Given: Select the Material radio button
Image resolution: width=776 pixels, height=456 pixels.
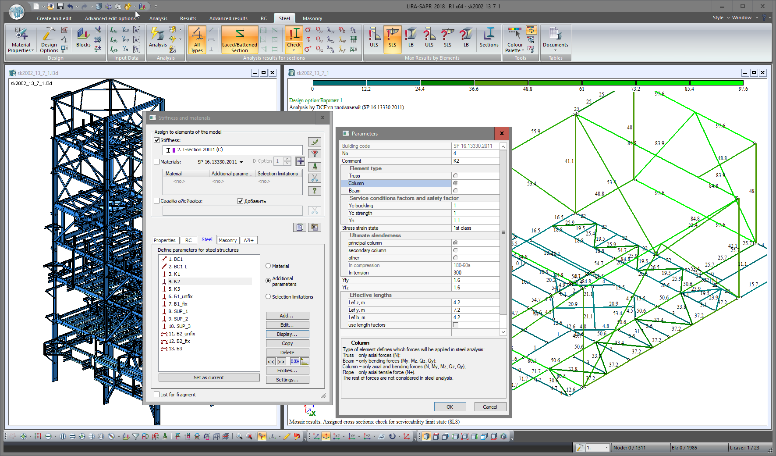Looking at the screenshot, I should (267, 265).
